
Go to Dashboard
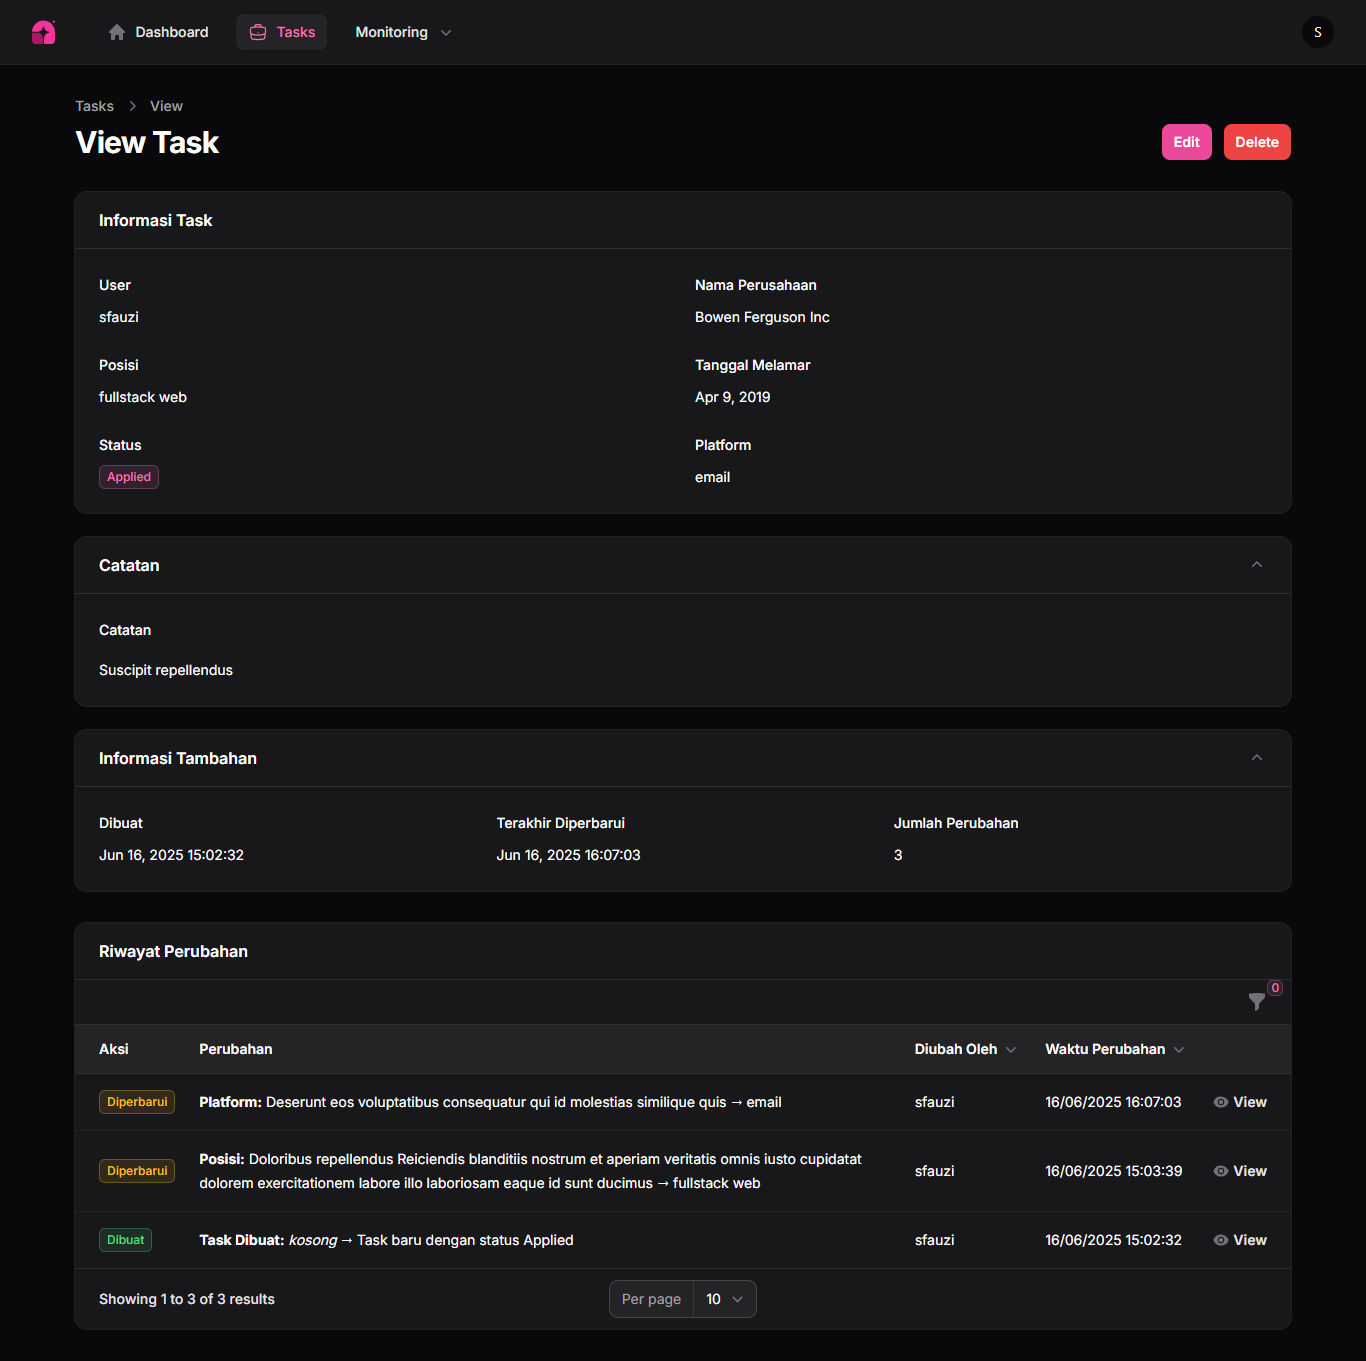158,32
